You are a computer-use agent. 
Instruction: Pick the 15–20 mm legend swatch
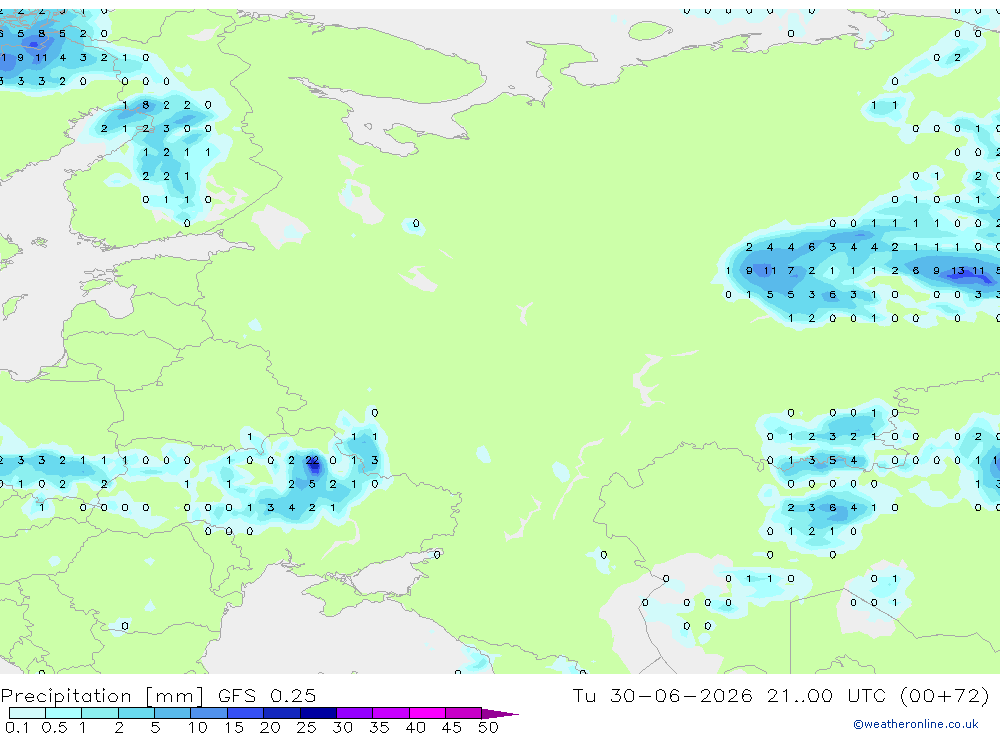[x=246, y=713]
